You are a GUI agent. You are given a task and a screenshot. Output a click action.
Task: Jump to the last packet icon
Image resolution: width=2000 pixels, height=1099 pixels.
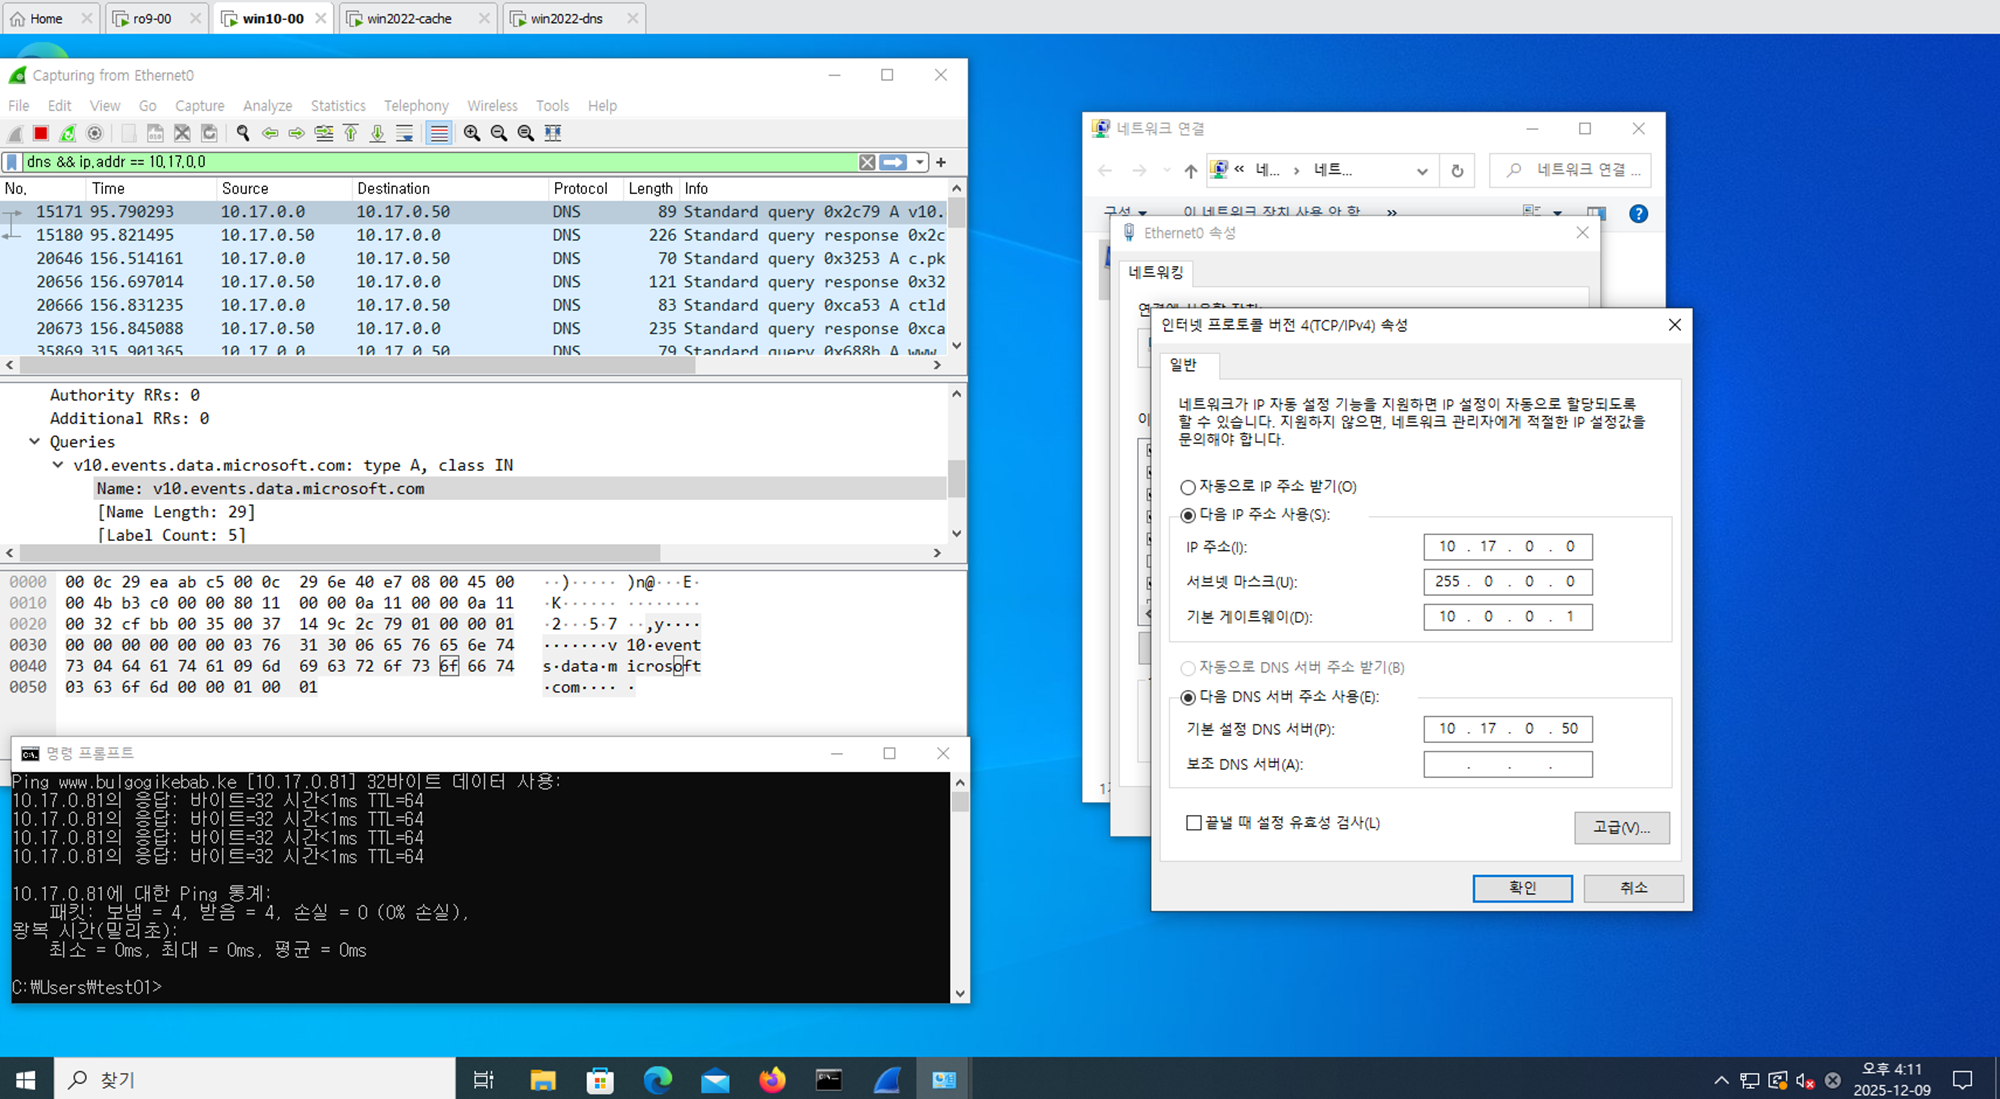point(377,133)
